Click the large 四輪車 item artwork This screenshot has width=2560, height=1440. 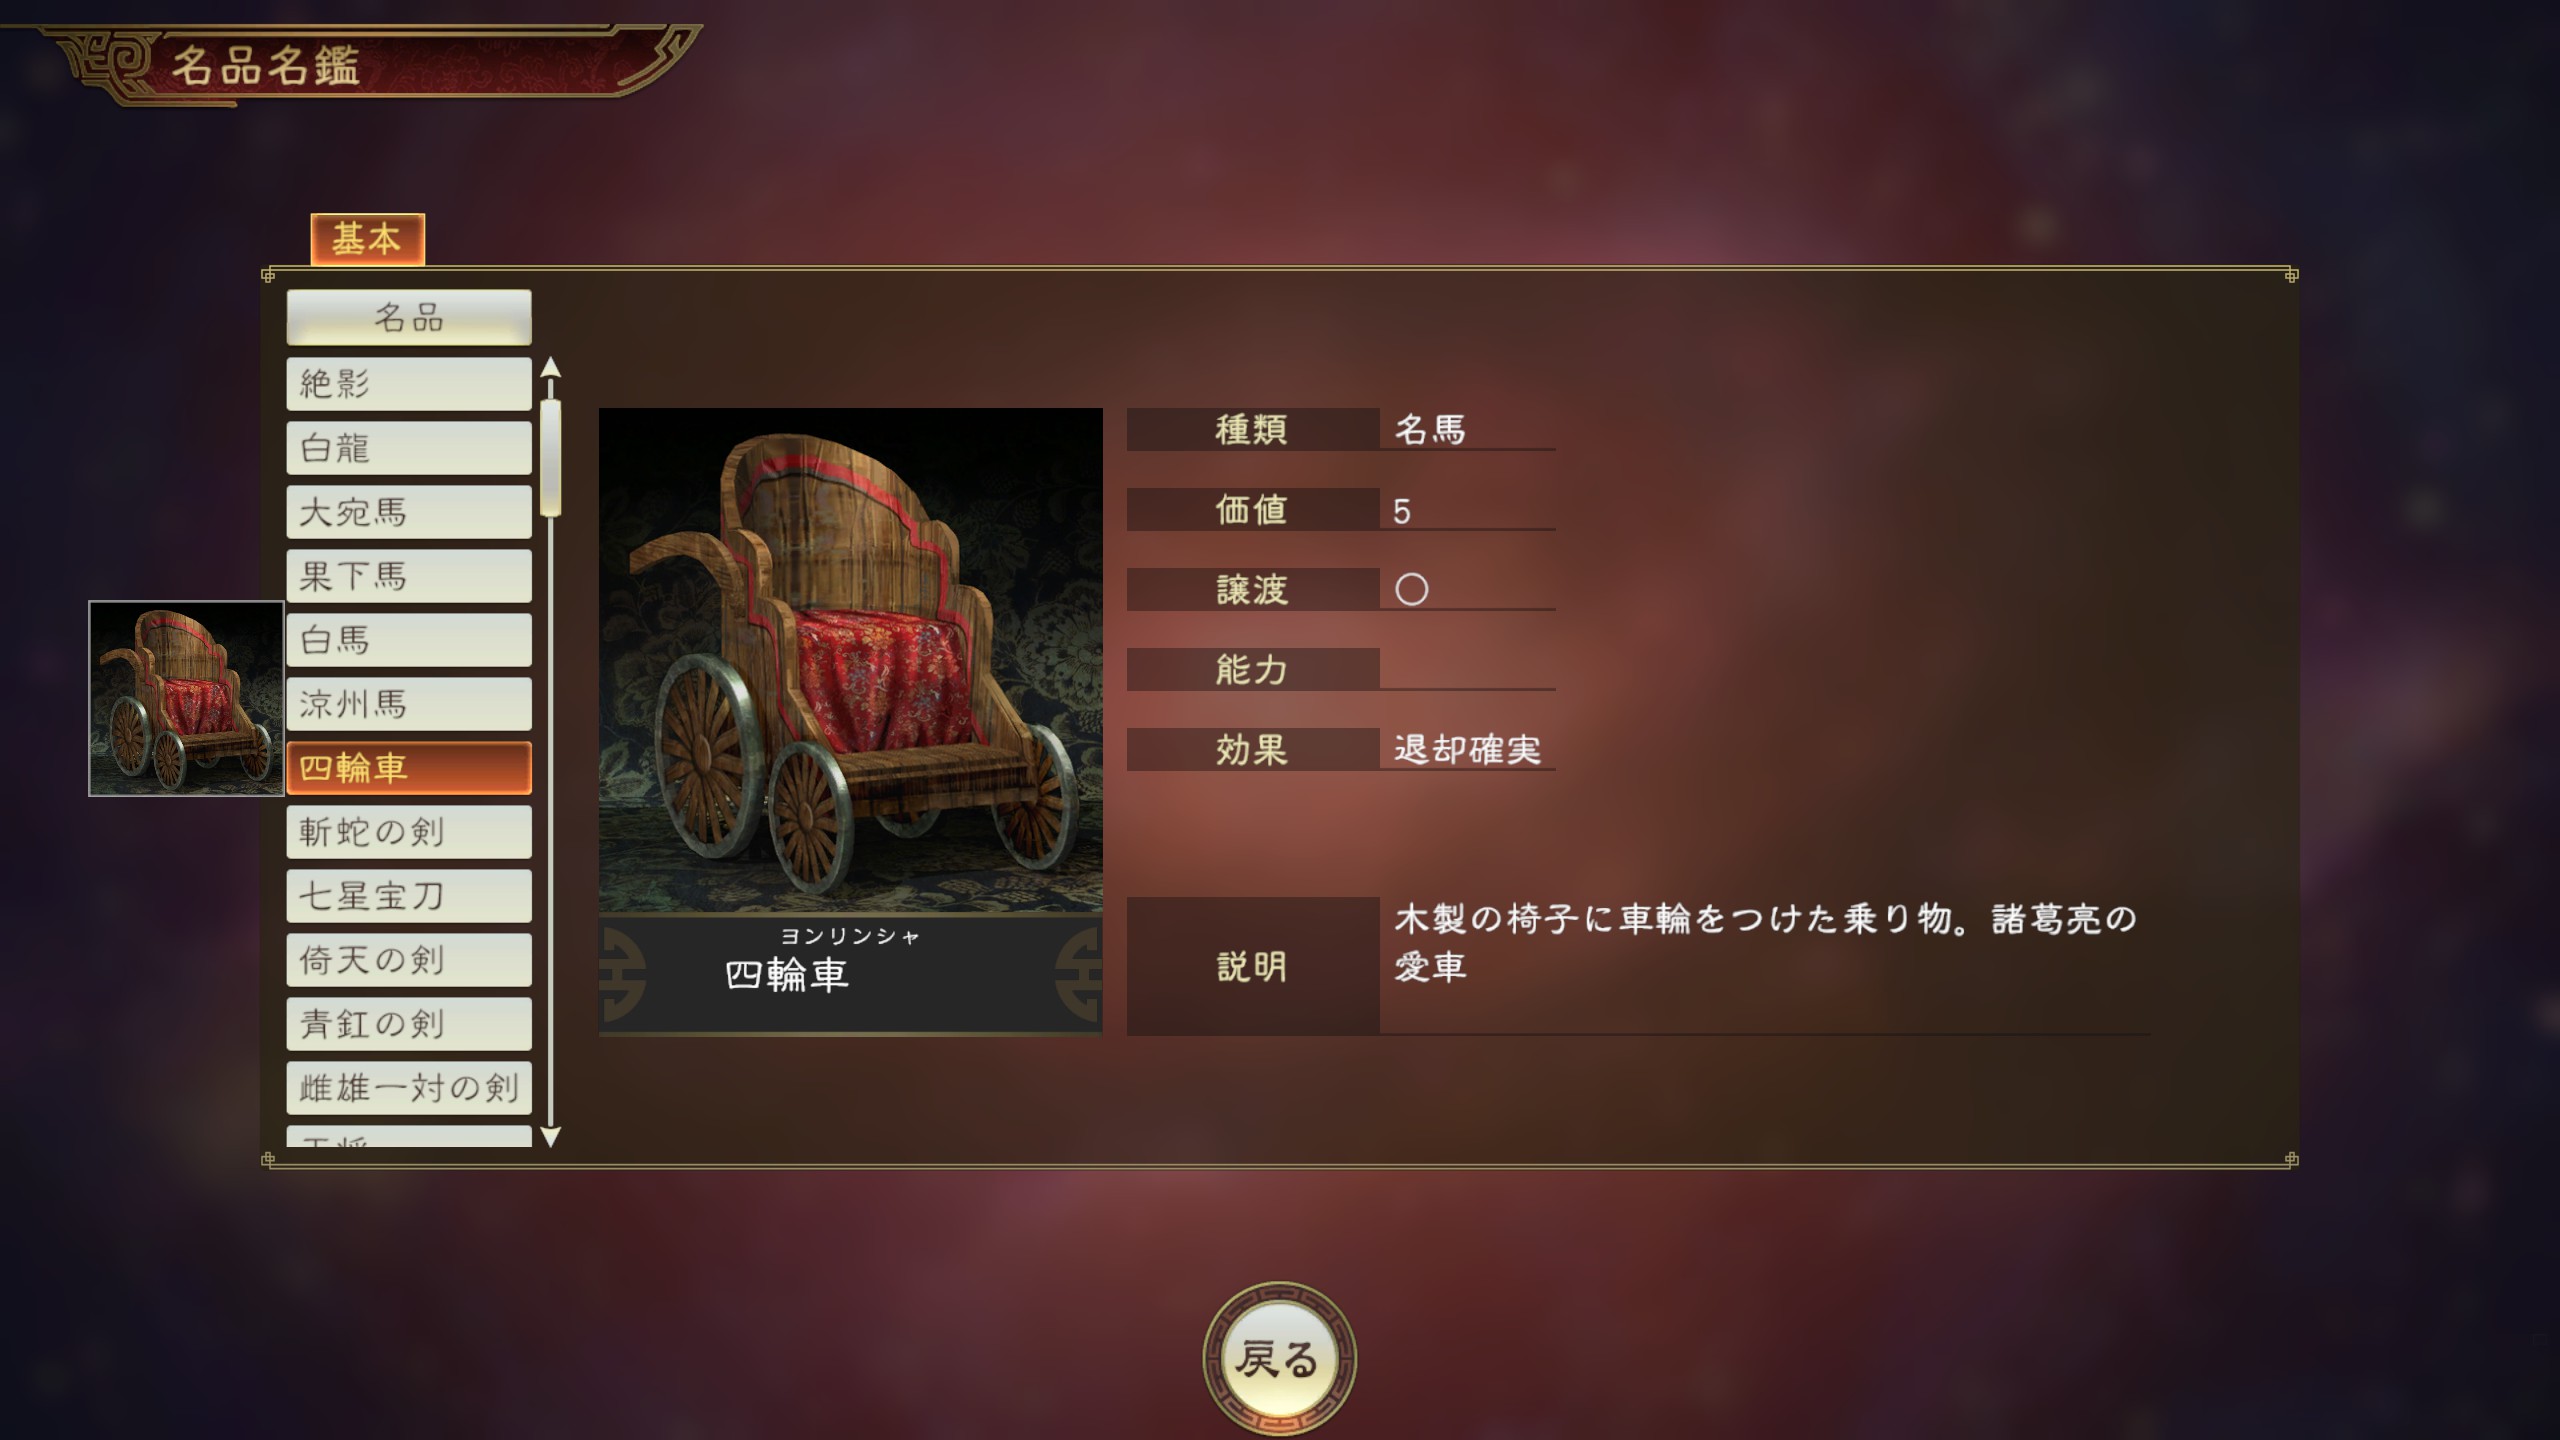coord(850,660)
